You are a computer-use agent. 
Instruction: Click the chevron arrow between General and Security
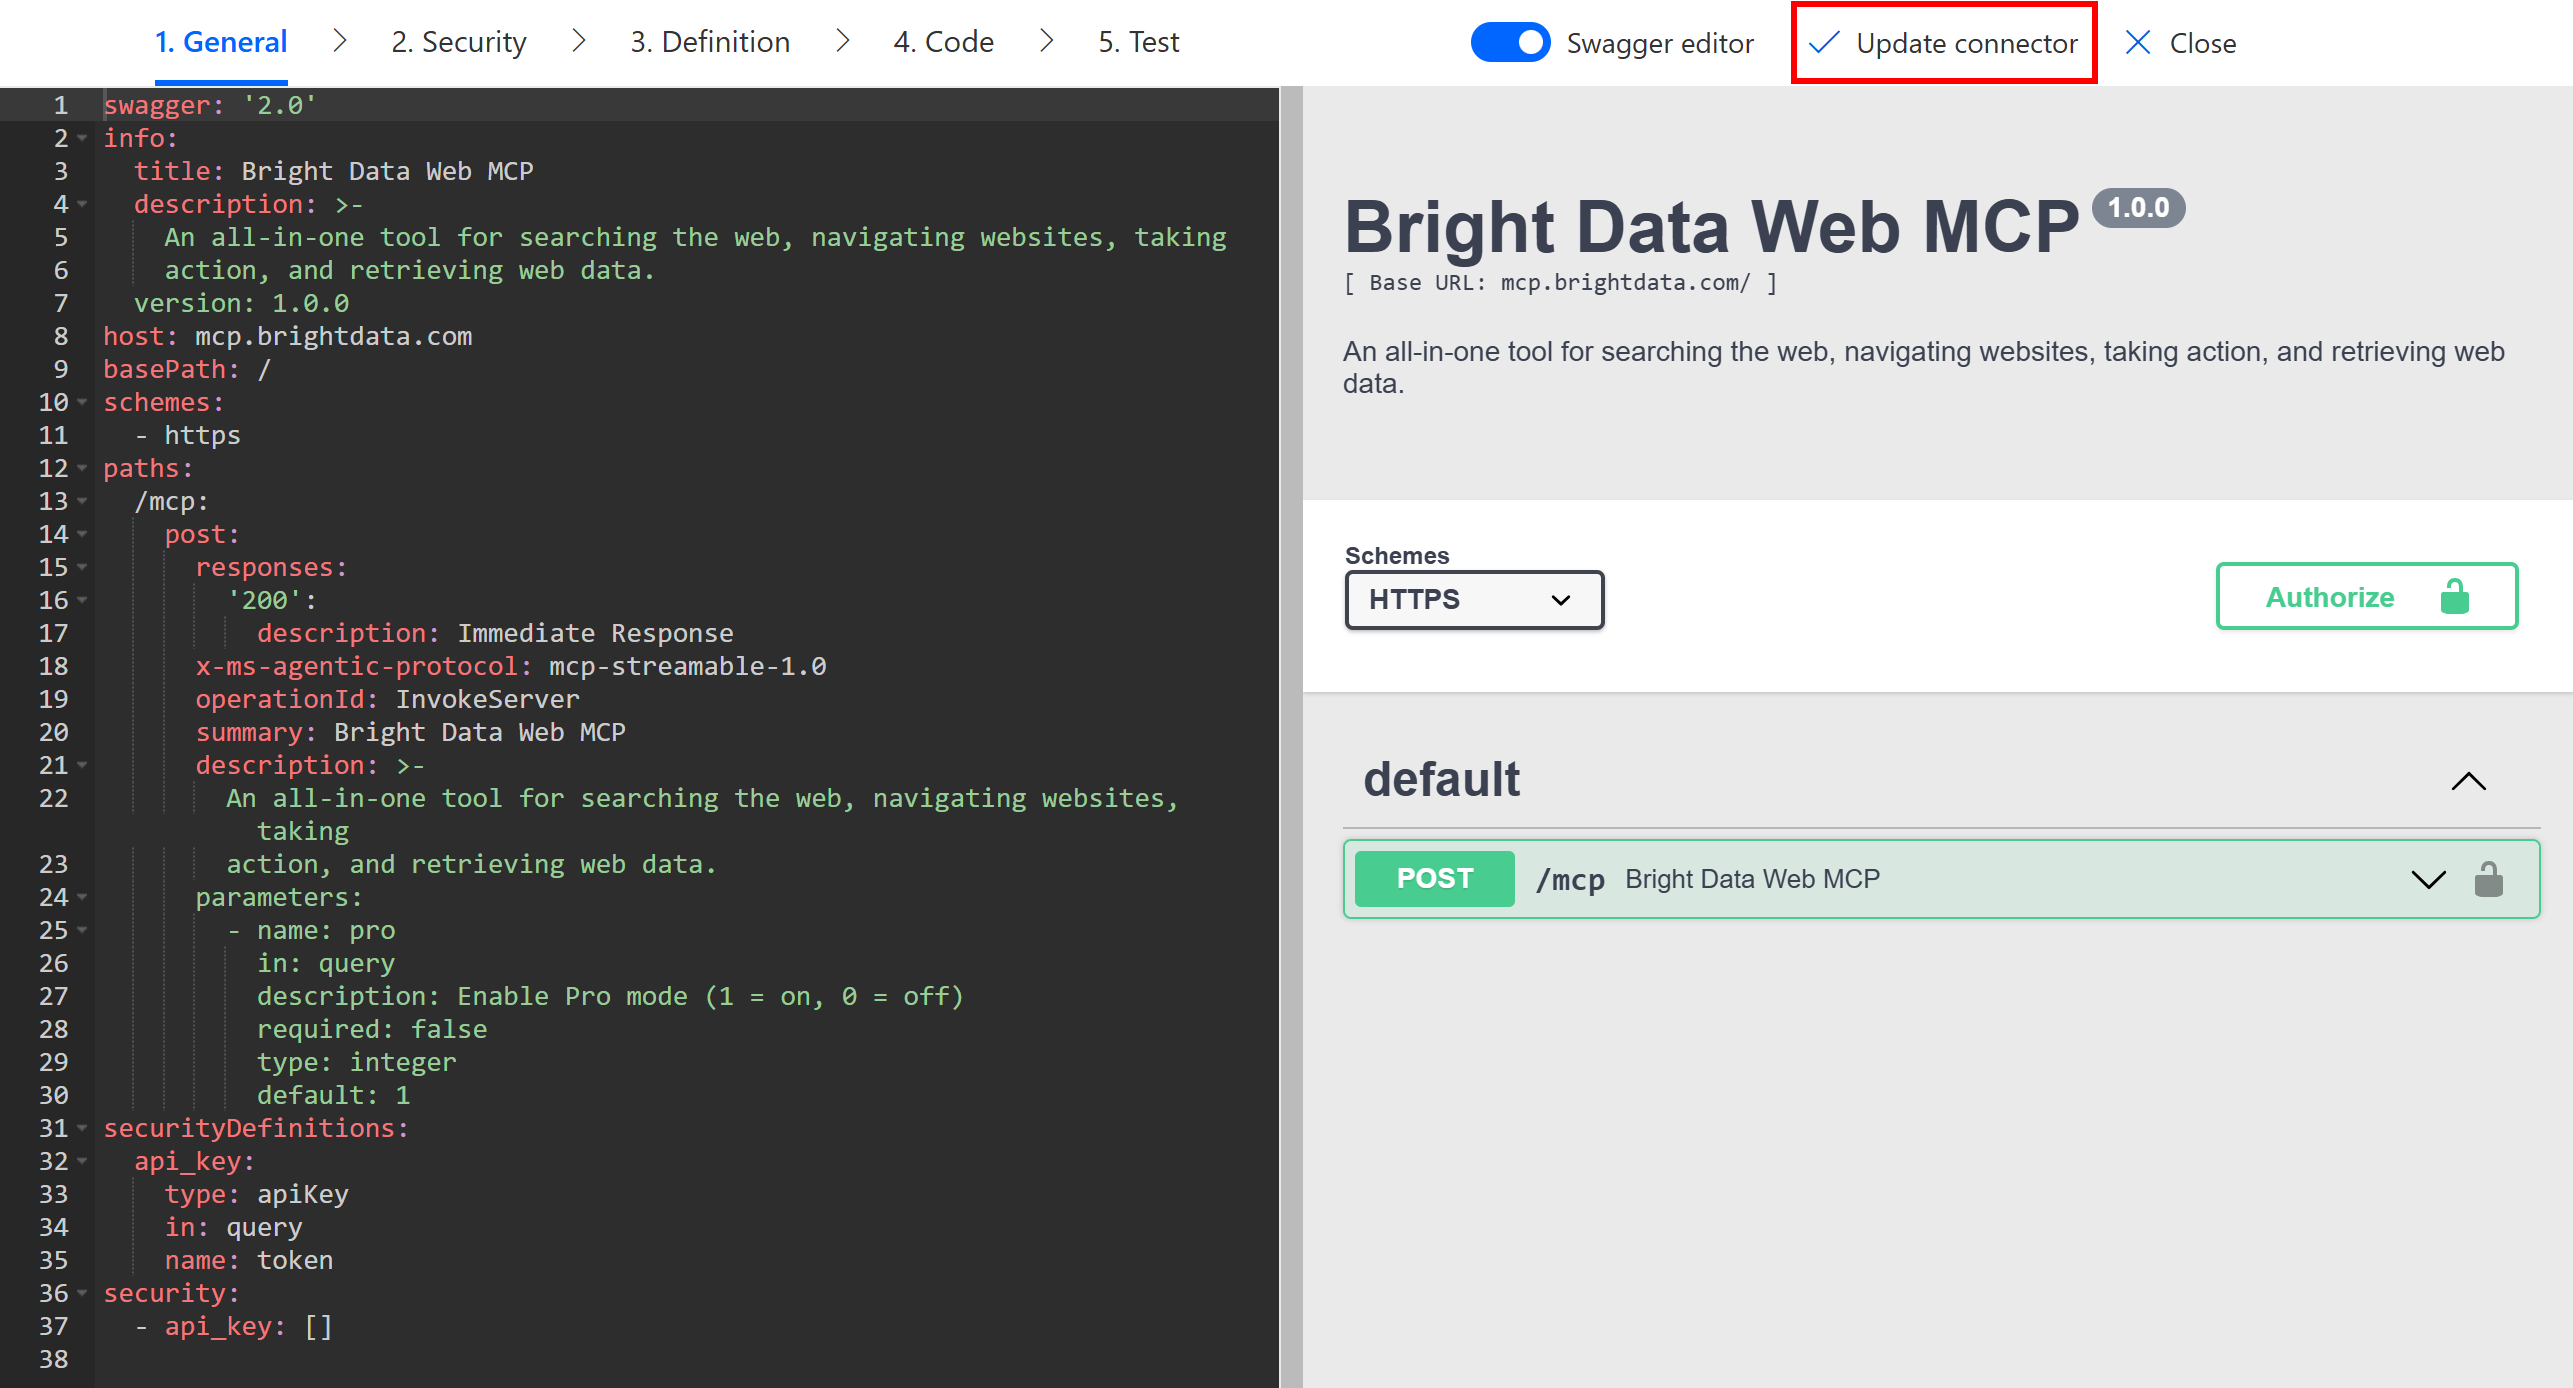(x=340, y=42)
